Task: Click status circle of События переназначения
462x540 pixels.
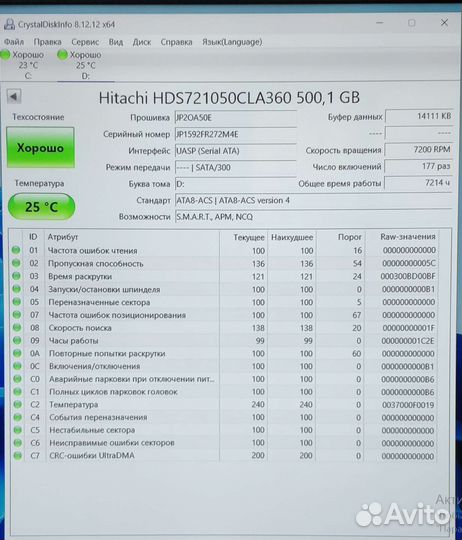Action: click(18, 417)
